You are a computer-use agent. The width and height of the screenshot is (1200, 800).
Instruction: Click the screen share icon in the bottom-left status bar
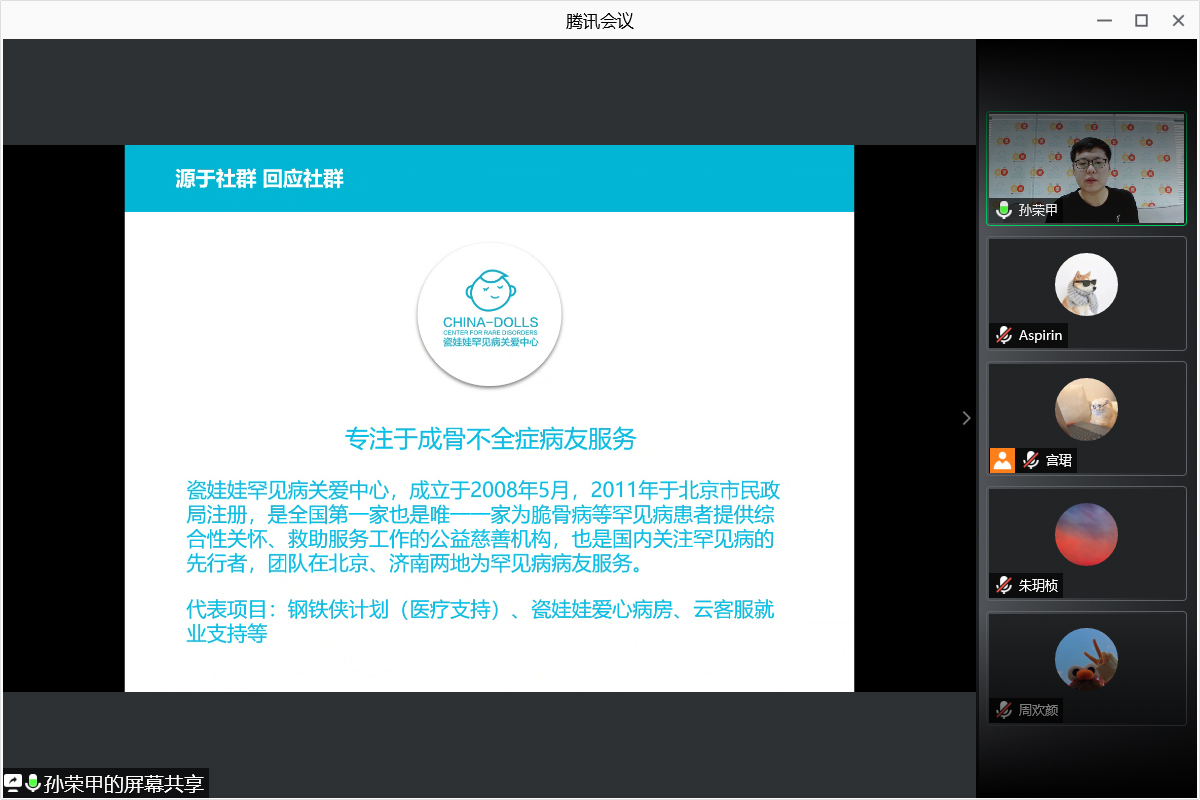pos(13,783)
